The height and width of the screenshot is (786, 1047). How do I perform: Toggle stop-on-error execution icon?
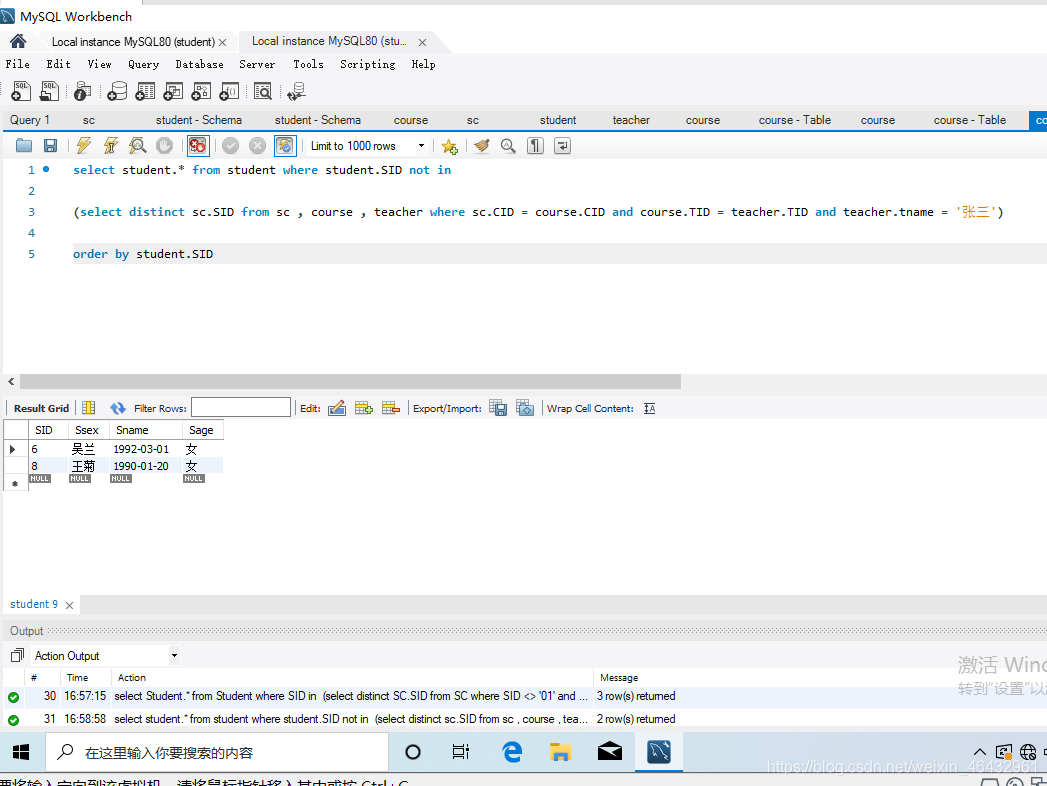(198, 146)
